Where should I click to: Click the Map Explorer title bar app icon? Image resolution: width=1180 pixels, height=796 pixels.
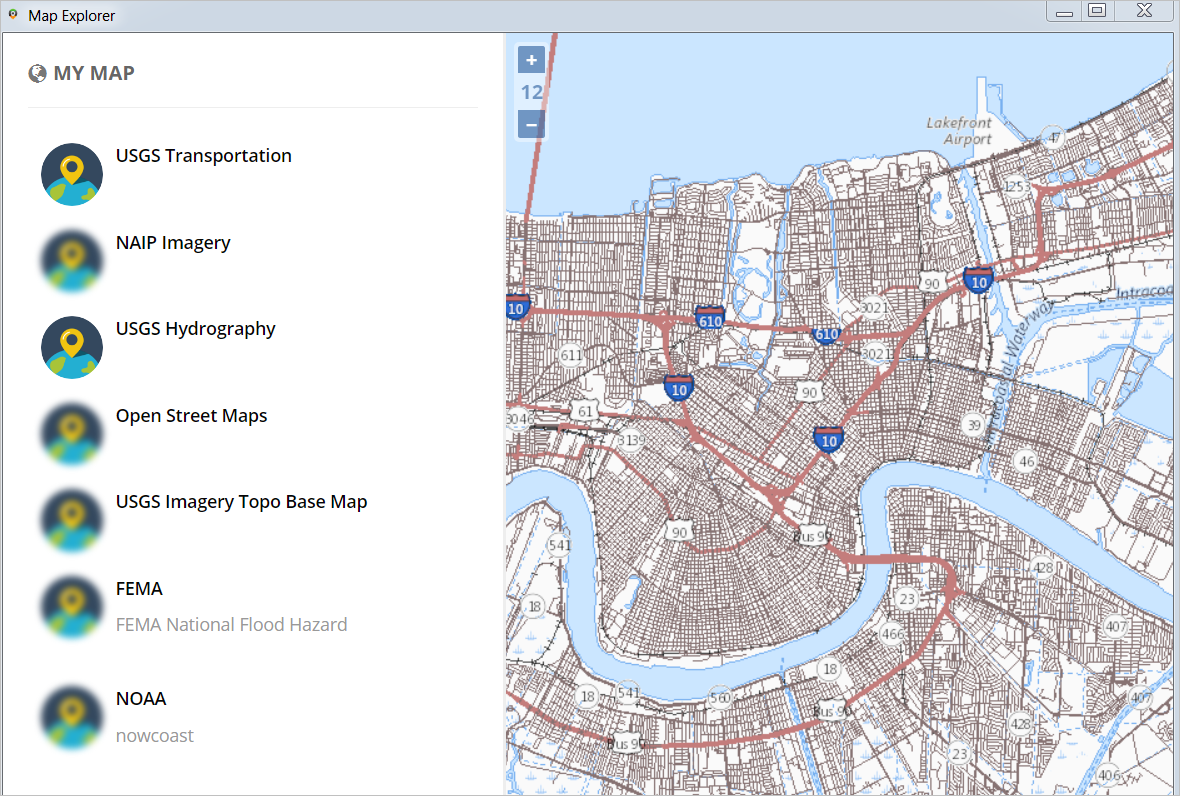pyautogui.click(x=13, y=15)
